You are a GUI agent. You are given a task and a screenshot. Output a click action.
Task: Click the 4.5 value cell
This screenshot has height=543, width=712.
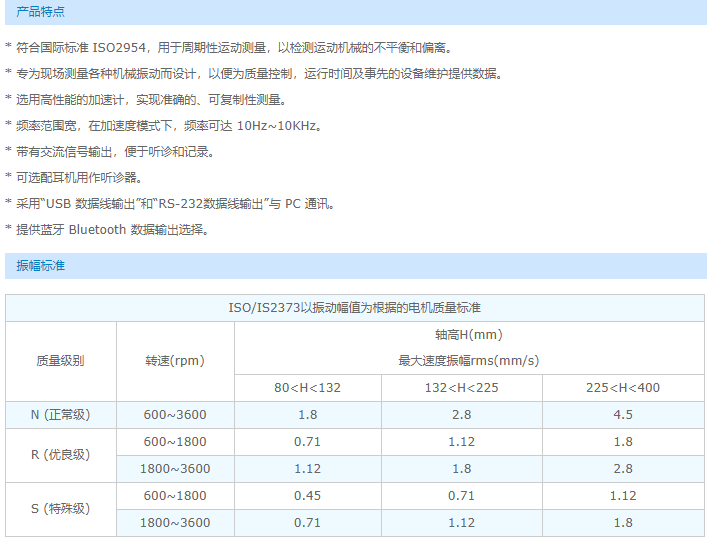[x=623, y=415]
